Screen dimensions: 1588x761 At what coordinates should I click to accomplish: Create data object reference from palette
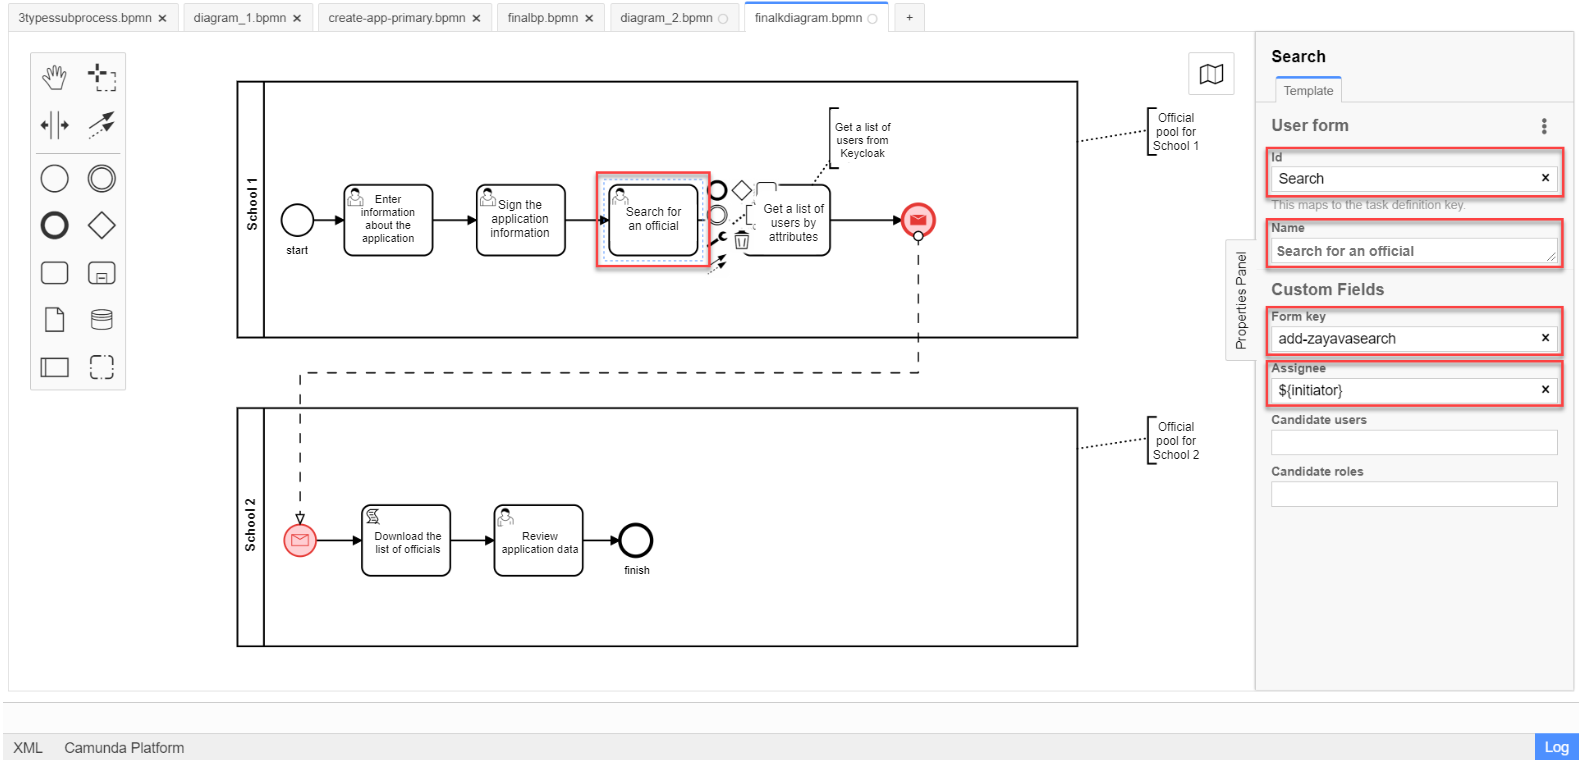(x=54, y=320)
